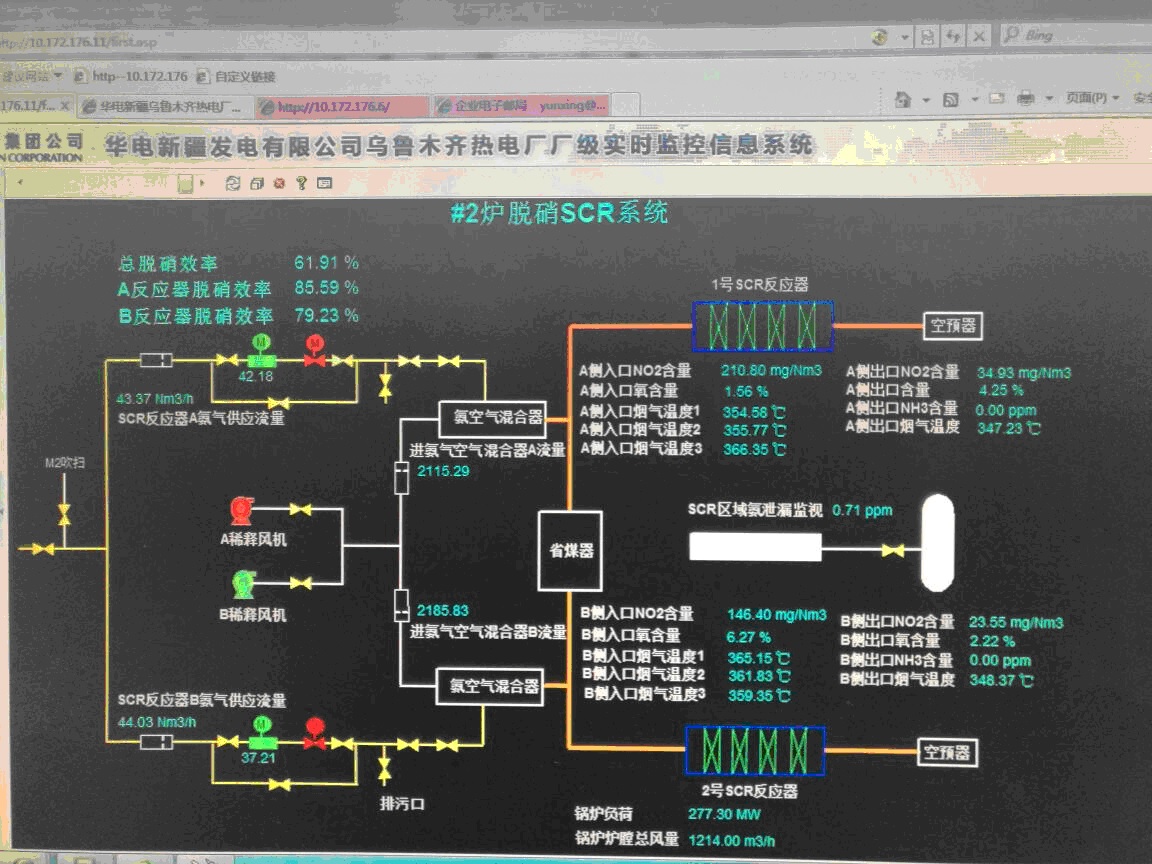The image size is (1152, 864).
Task: Click the white rectangle left of the ammonia tank
Action: tap(755, 547)
